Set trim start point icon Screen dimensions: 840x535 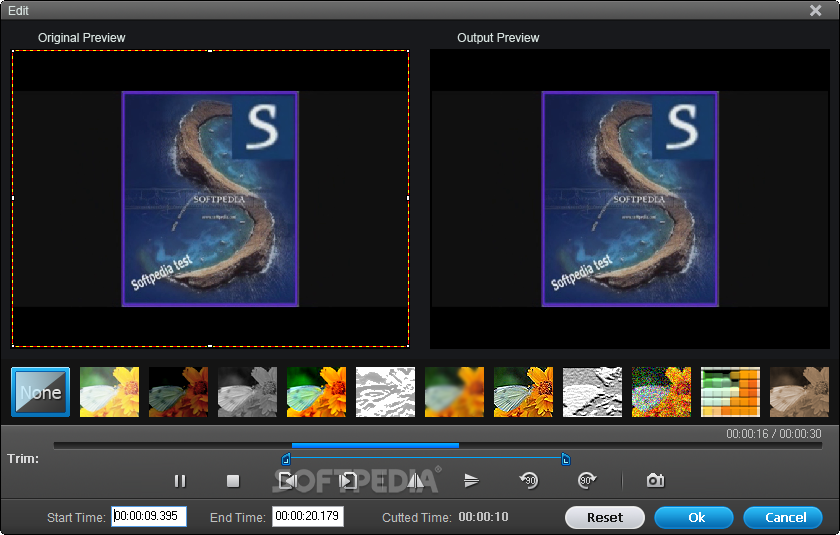(288, 481)
